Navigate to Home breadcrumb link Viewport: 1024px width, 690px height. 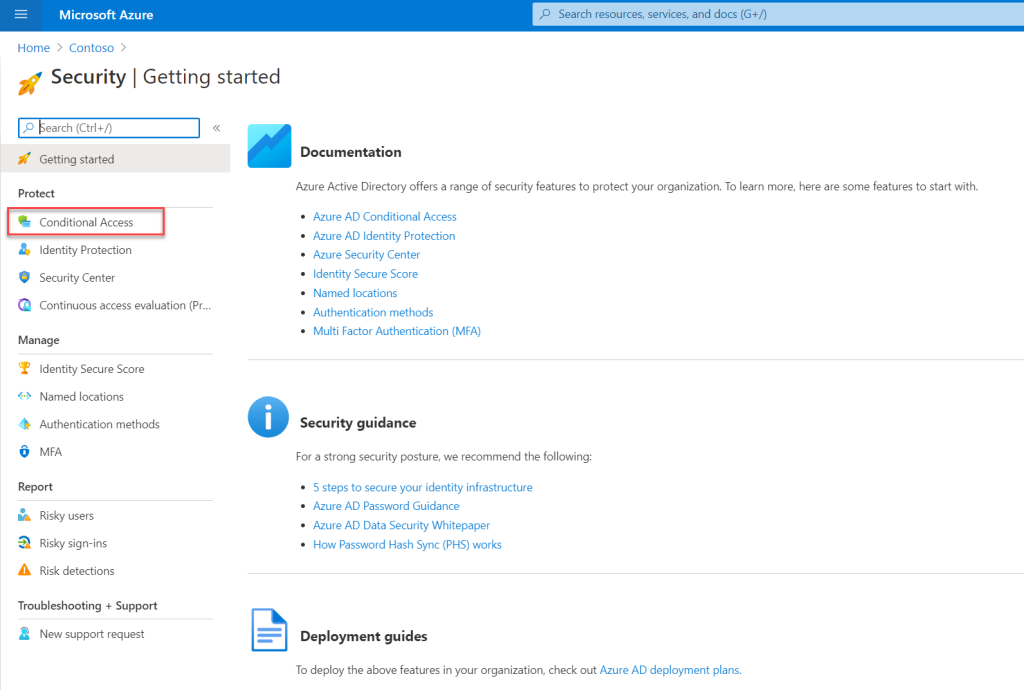pos(33,47)
